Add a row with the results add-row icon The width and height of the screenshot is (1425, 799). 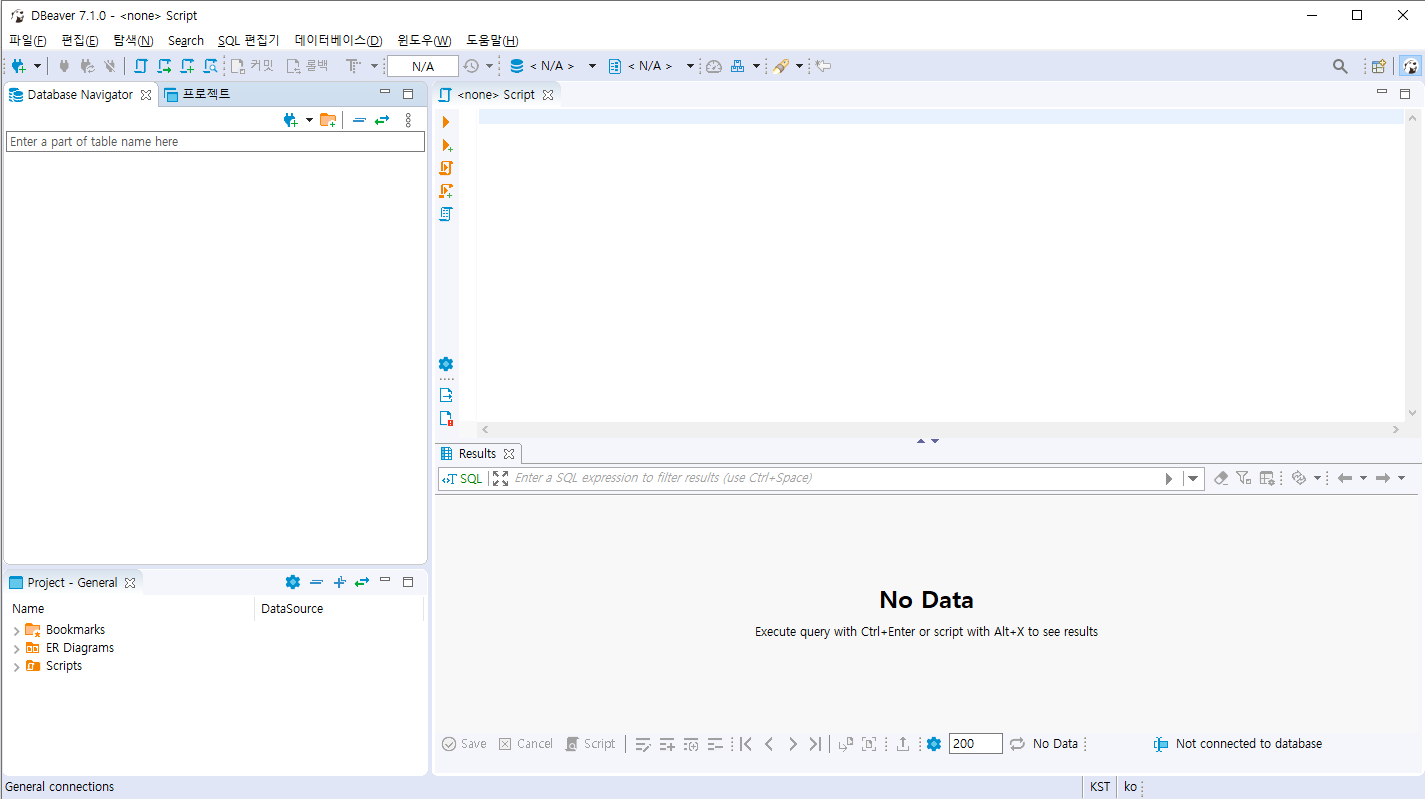[667, 744]
